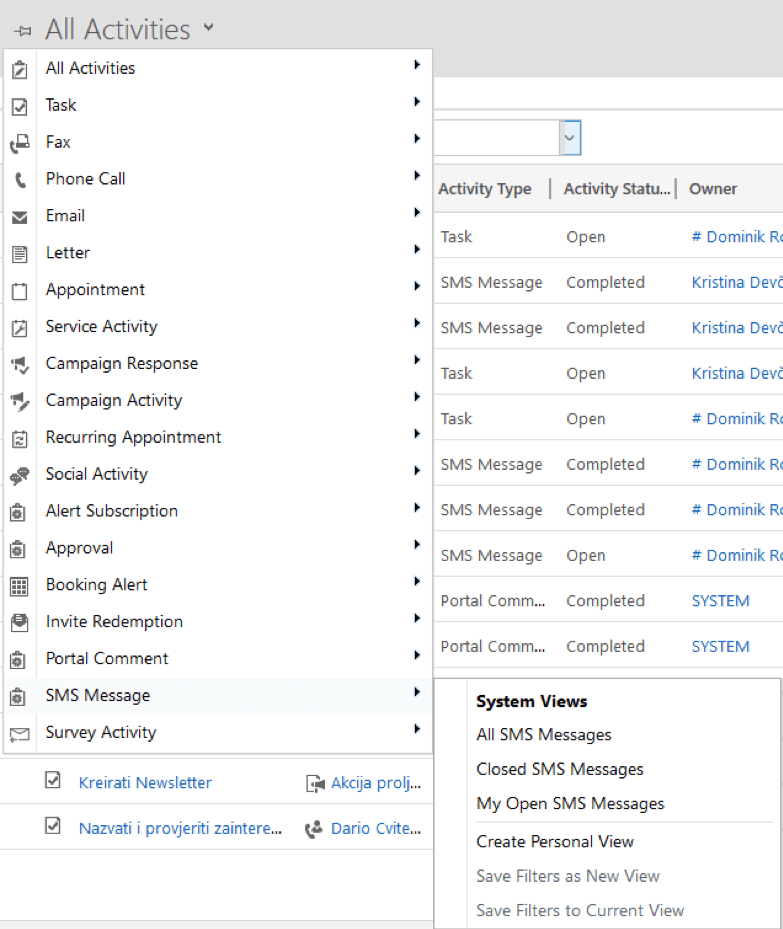Screen dimensions: 783x929
Task: Open Kristina Devč owner link
Action: pos(736,283)
